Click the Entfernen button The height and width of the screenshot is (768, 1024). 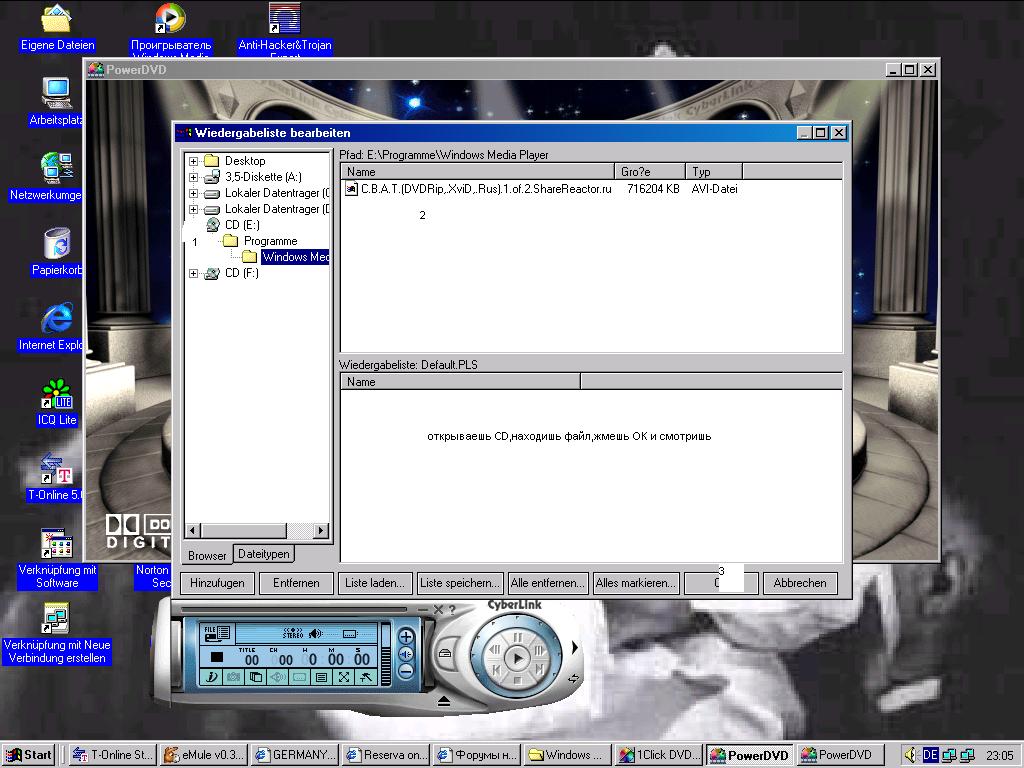point(296,583)
